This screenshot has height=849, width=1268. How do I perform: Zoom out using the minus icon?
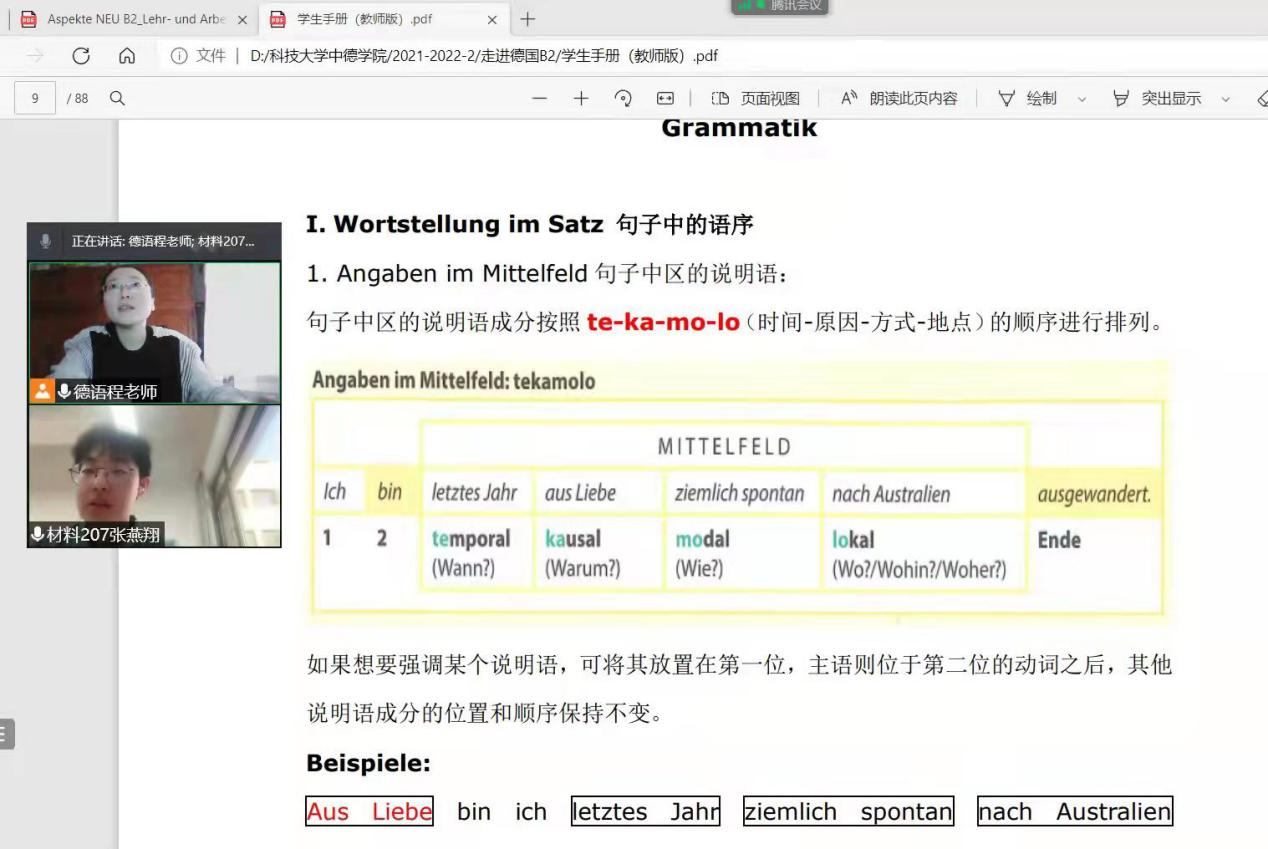[540, 98]
